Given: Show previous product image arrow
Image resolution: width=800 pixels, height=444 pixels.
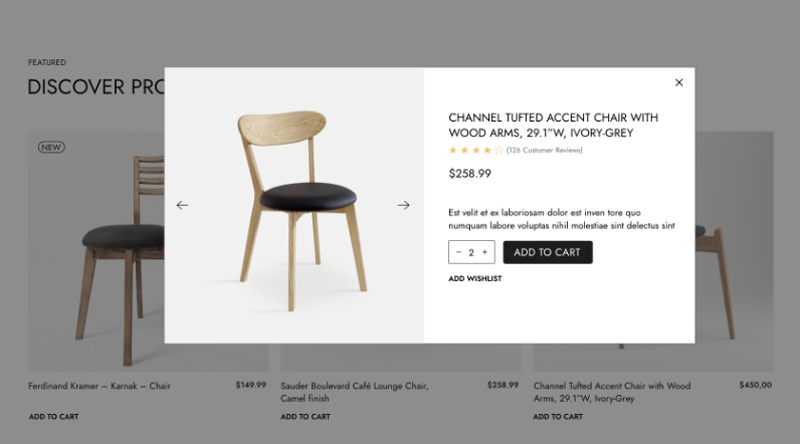Looking at the screenshot, I should click(182, 205).
